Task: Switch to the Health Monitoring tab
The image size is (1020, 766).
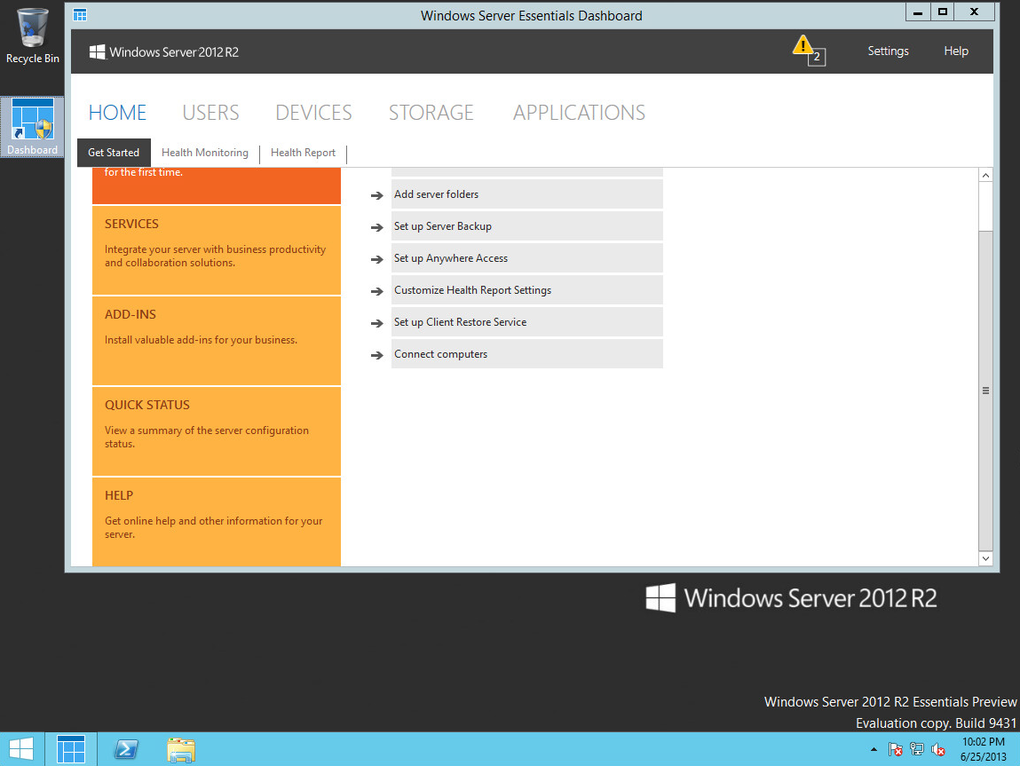Action: click(x=205, y=152)
